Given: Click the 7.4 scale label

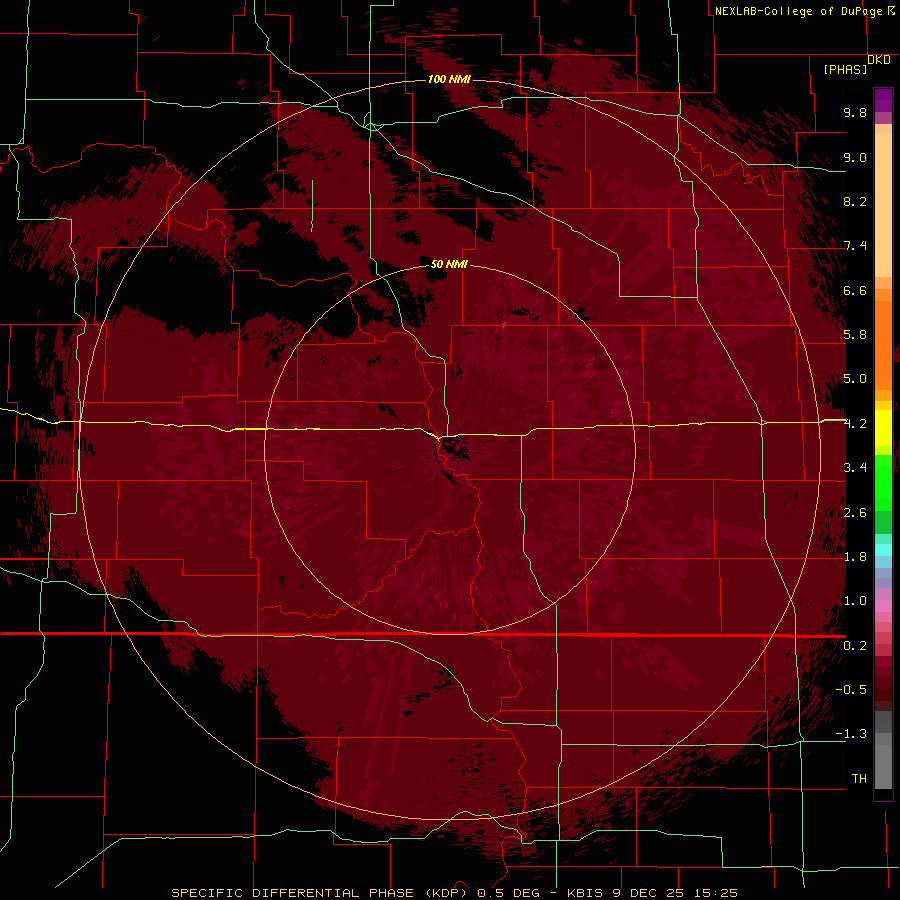Looking at the screenshot, I should pos(855,246).
